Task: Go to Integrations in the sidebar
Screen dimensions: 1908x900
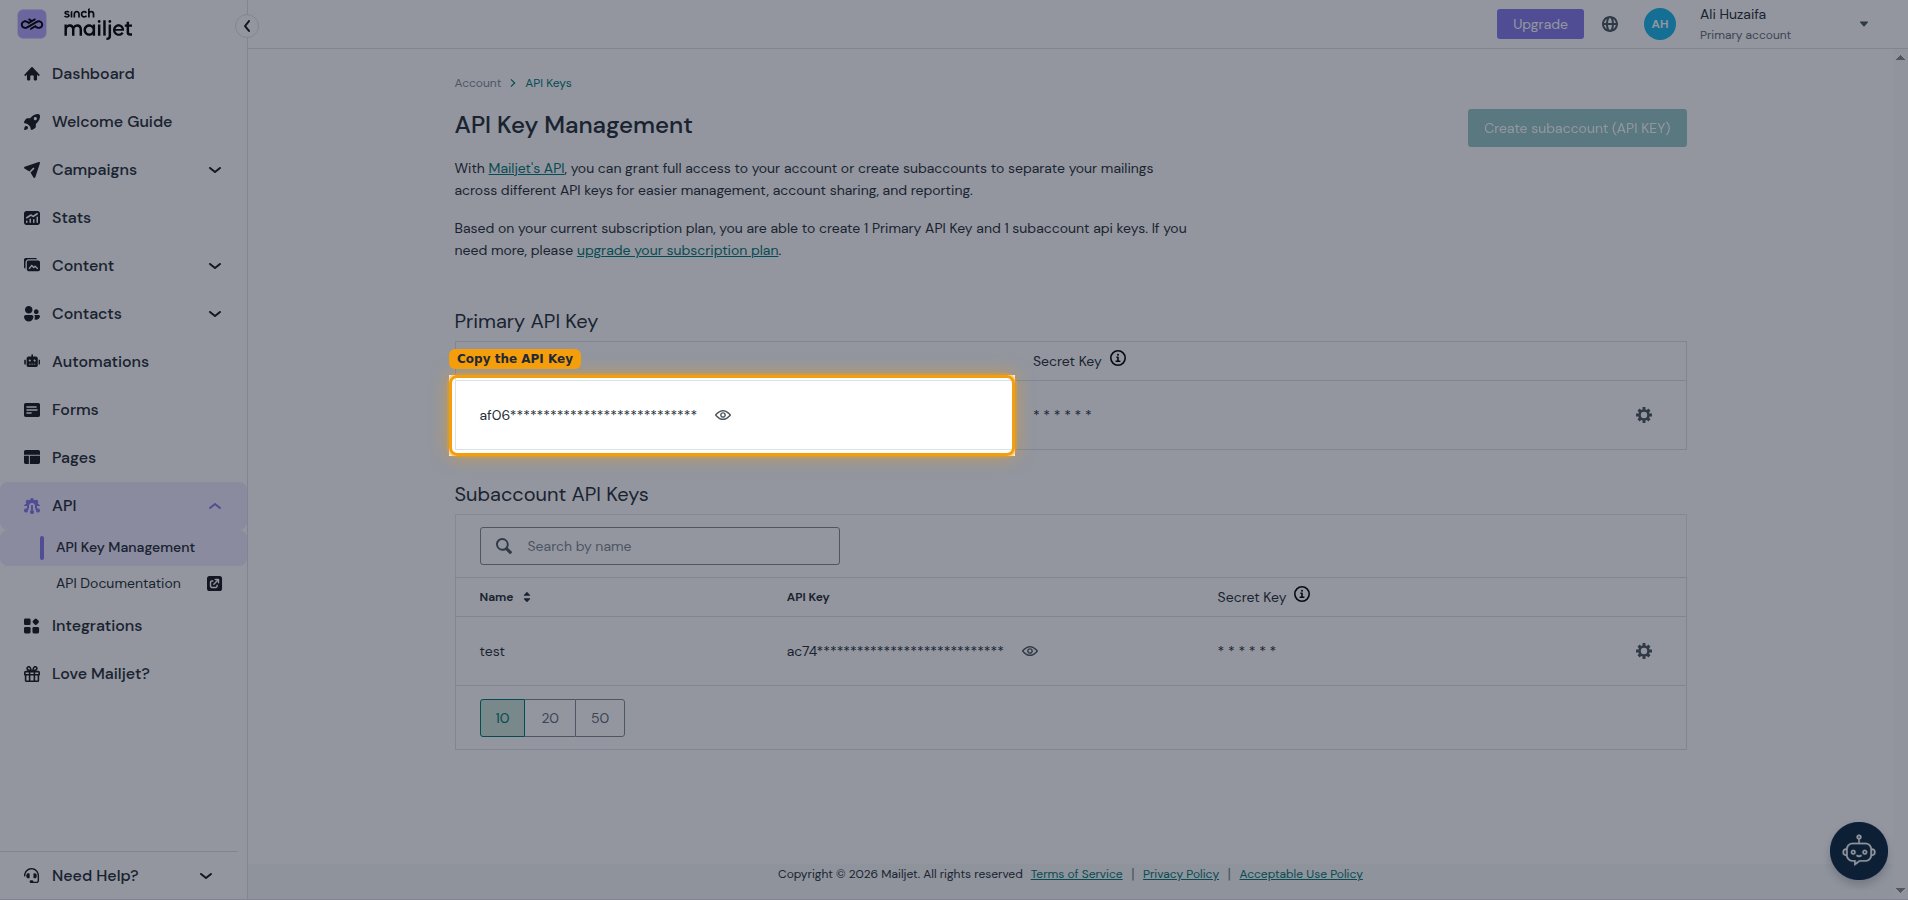Action: click(97, 626)
